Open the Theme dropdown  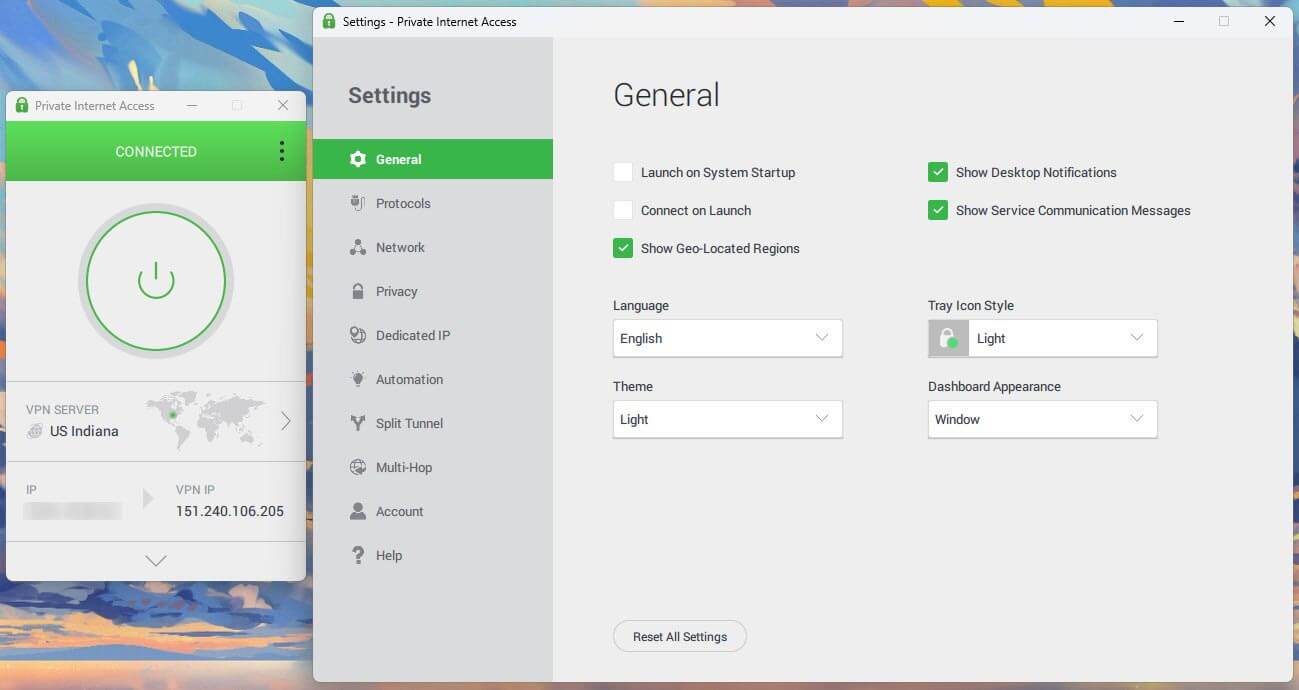click(728, 419)
